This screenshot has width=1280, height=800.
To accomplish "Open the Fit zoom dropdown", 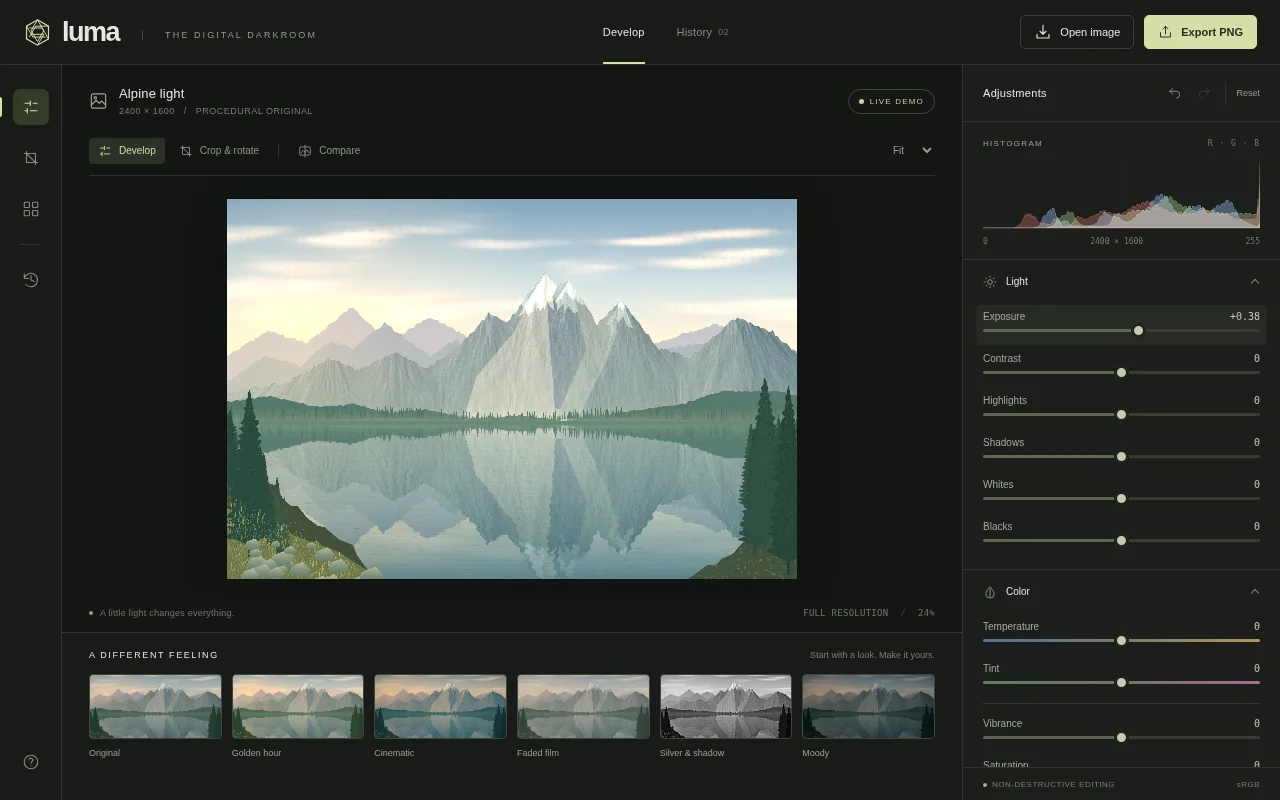I will tap(912, 151).
